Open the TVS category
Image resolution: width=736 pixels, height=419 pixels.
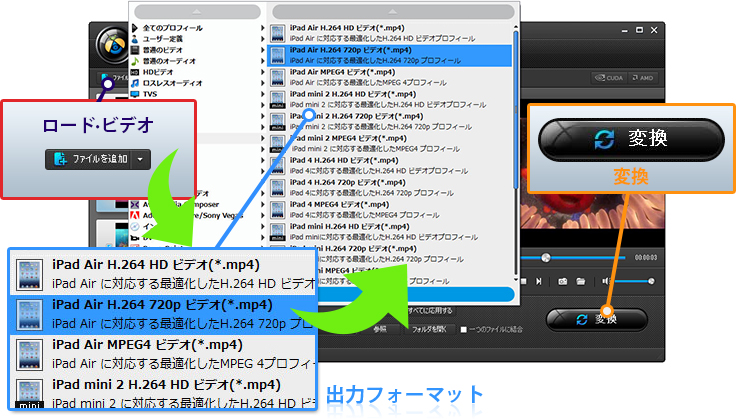pyautogui.click(x=150, y=94)
